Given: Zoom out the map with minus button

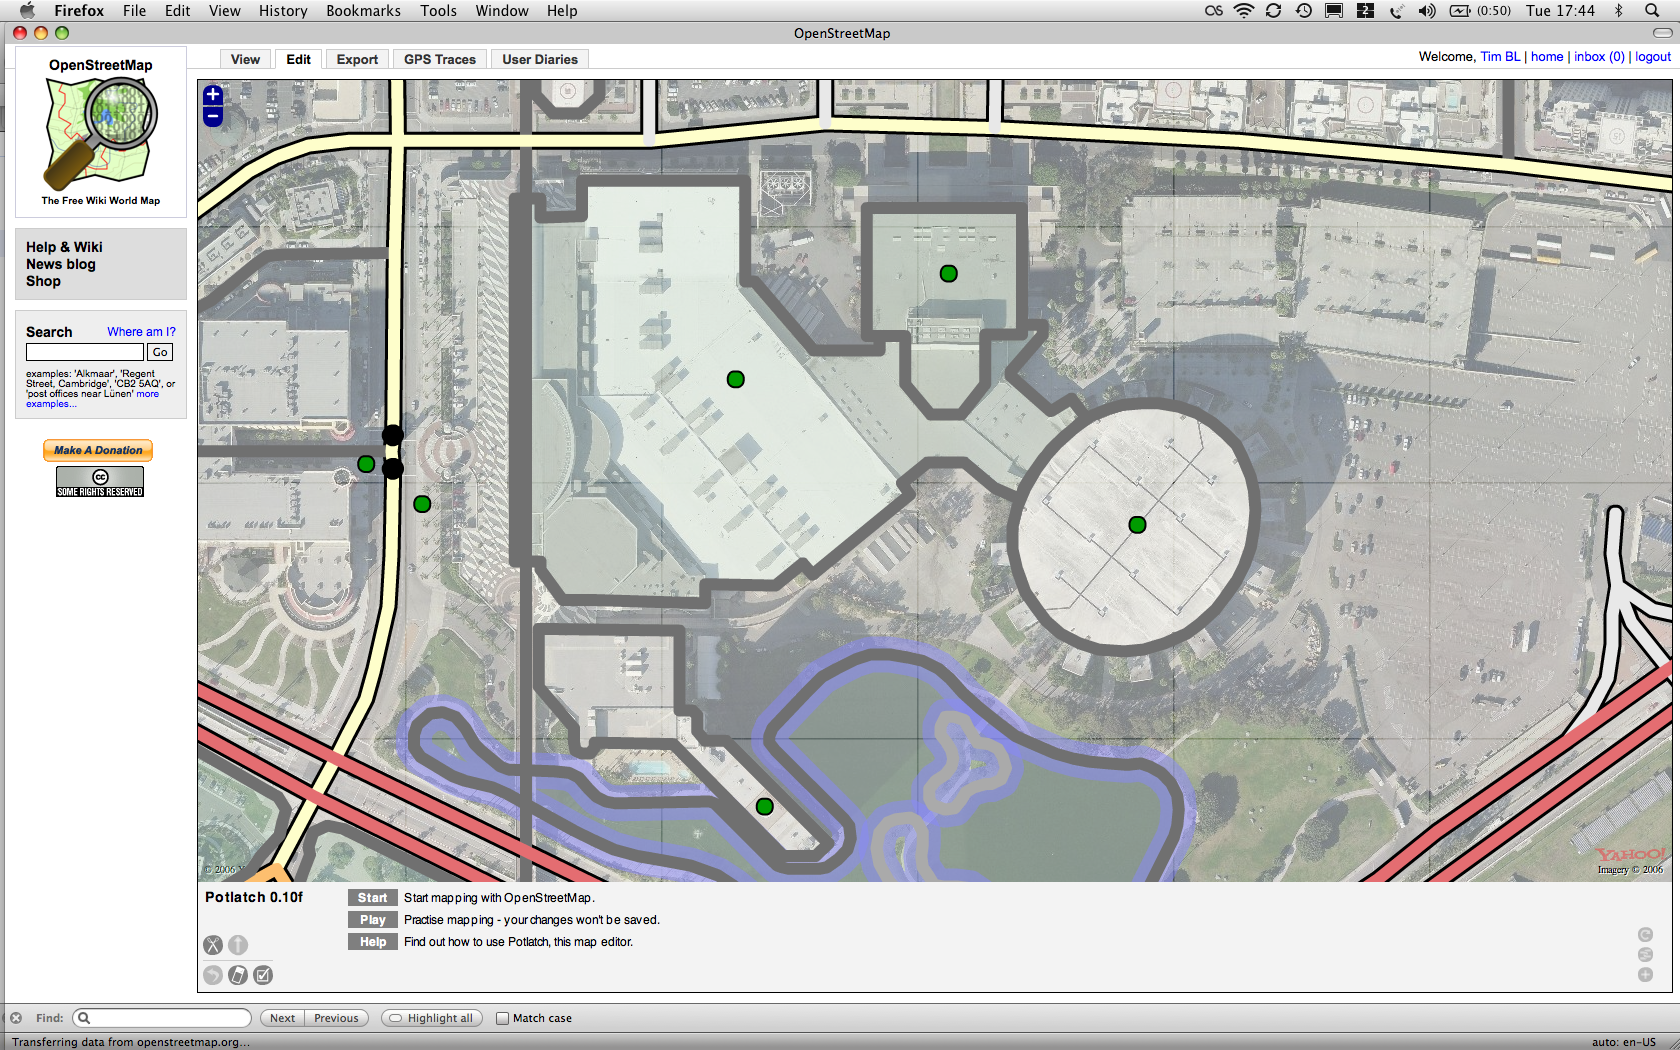Looking at the screenshot, I should pos(212,117).
